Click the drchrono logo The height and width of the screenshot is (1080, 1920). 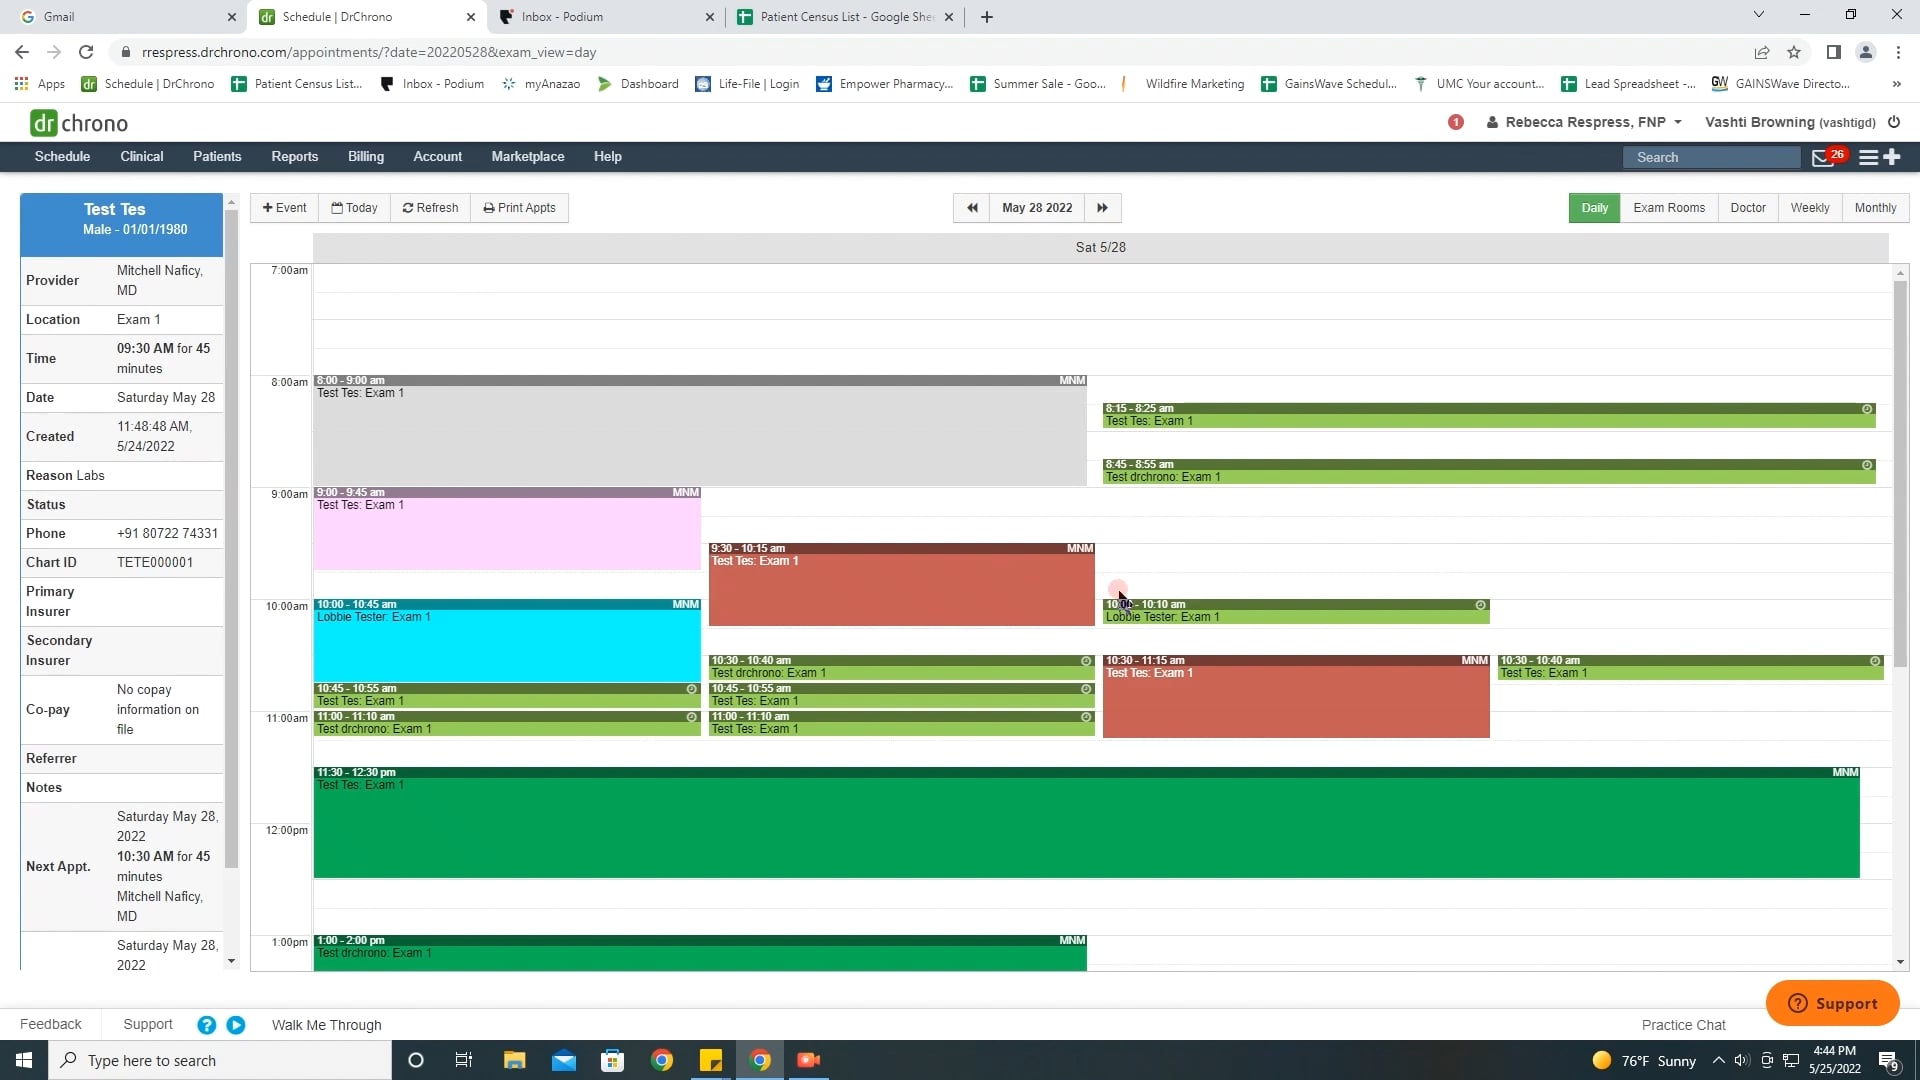(79, 123)
